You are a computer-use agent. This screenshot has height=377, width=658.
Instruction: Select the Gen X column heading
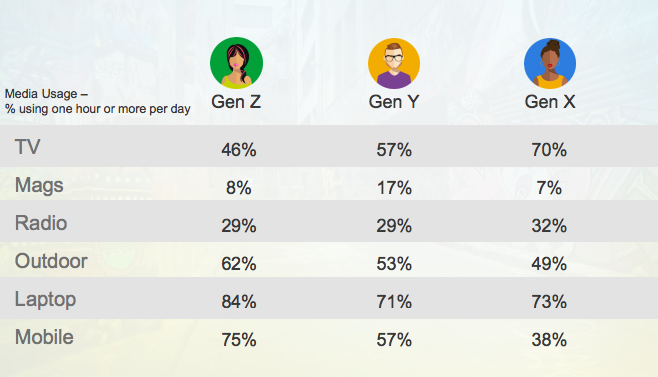tap(550, 102)
